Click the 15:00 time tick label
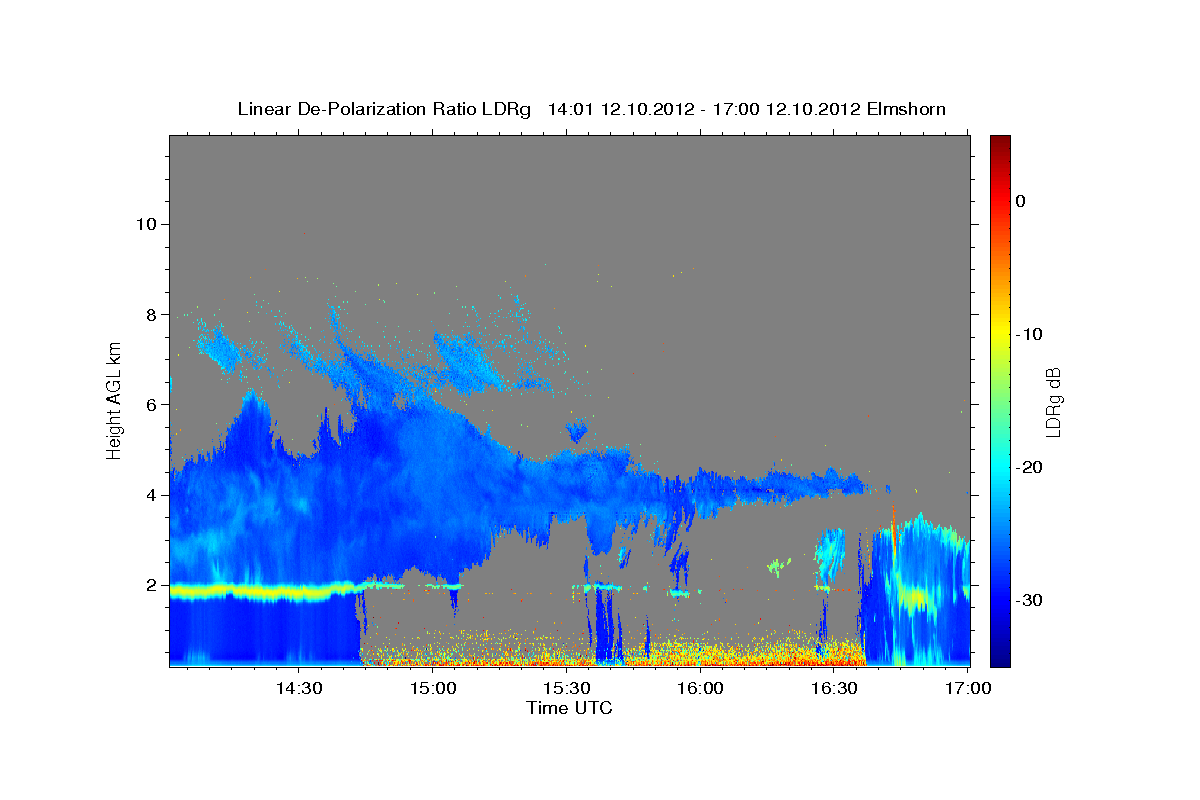 [x=432, y=688]
